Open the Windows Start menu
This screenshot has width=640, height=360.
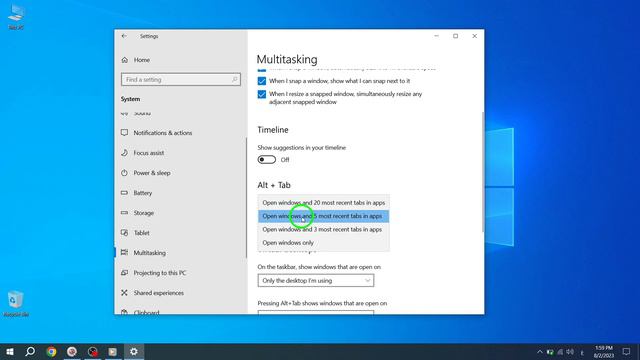(x=10, y=351)
